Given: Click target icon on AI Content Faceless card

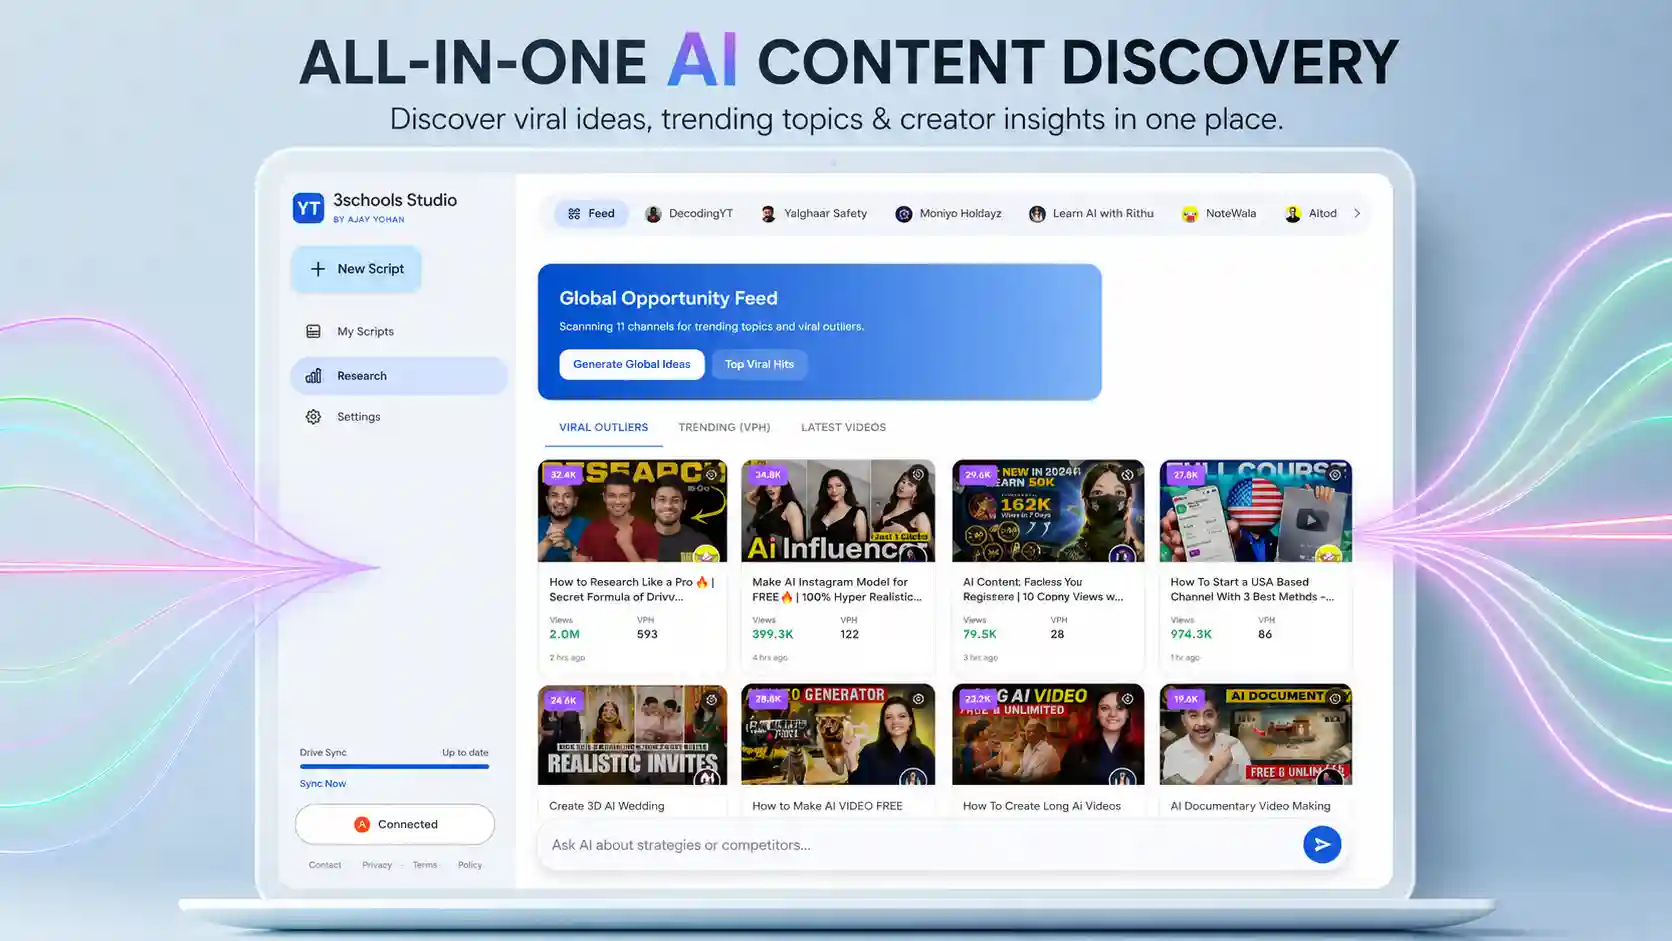Looking at the screenshot, I should click(x=1127, y=475).
